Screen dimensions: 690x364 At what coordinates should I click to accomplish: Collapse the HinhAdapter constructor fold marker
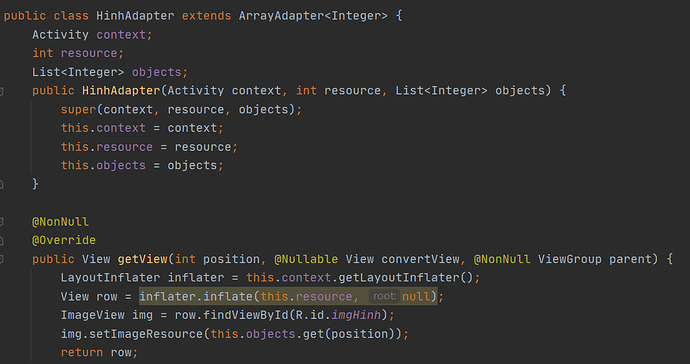click(1, 91)
